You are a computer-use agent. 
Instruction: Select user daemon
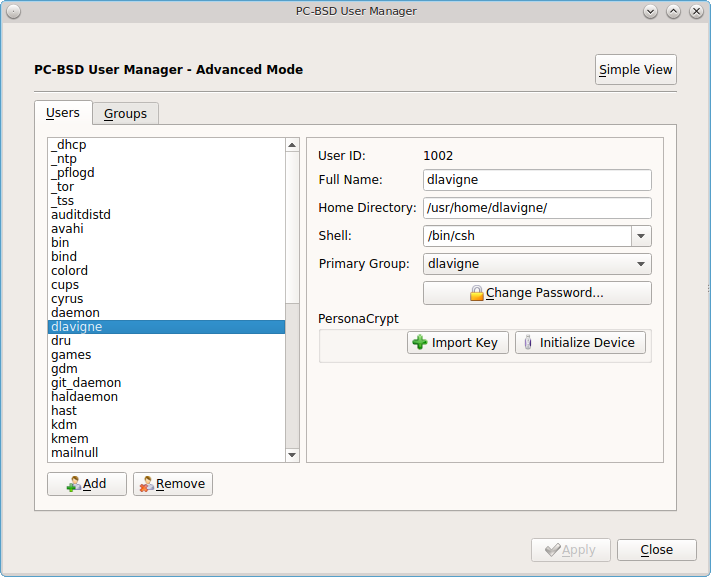pos(166,313)
